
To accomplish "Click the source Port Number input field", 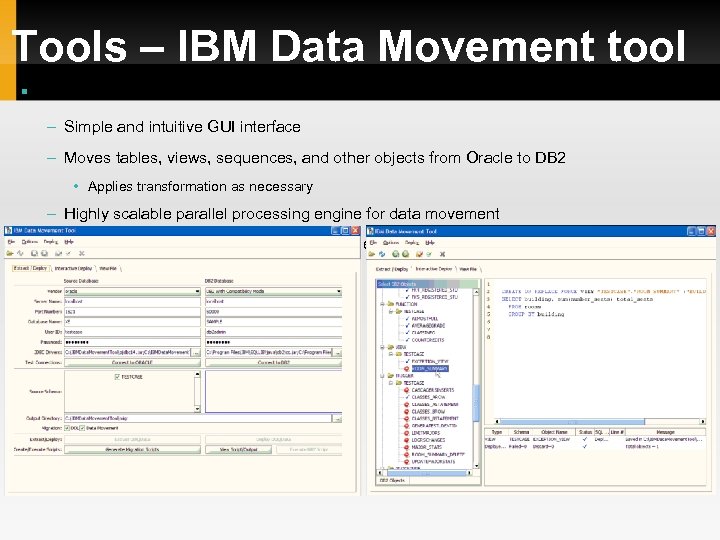I will tap(132, 311).
